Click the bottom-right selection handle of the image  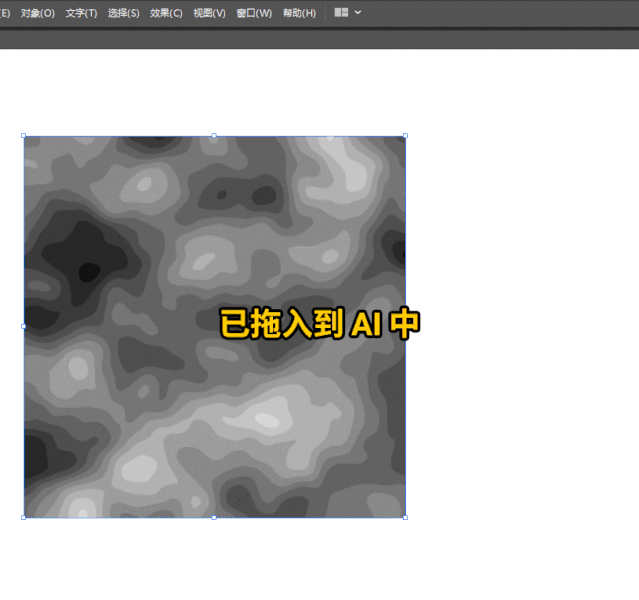[405, 517]
